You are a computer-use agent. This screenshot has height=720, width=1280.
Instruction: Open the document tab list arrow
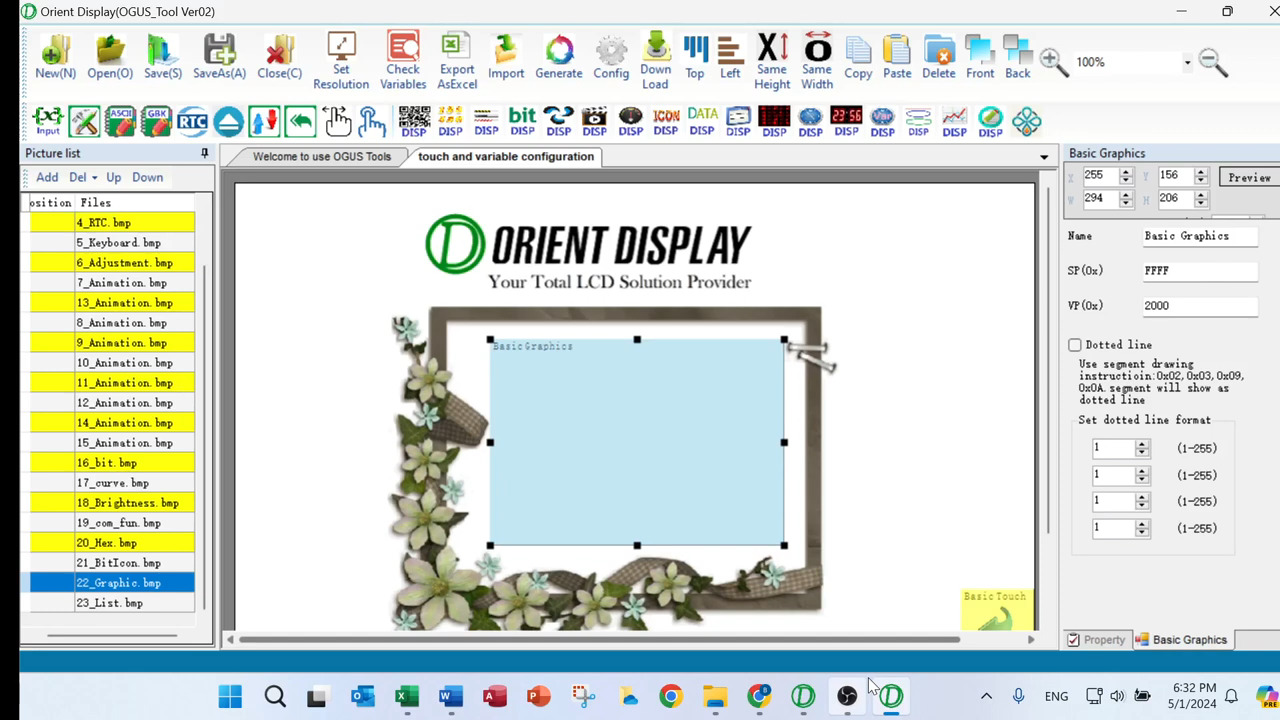1044,157
